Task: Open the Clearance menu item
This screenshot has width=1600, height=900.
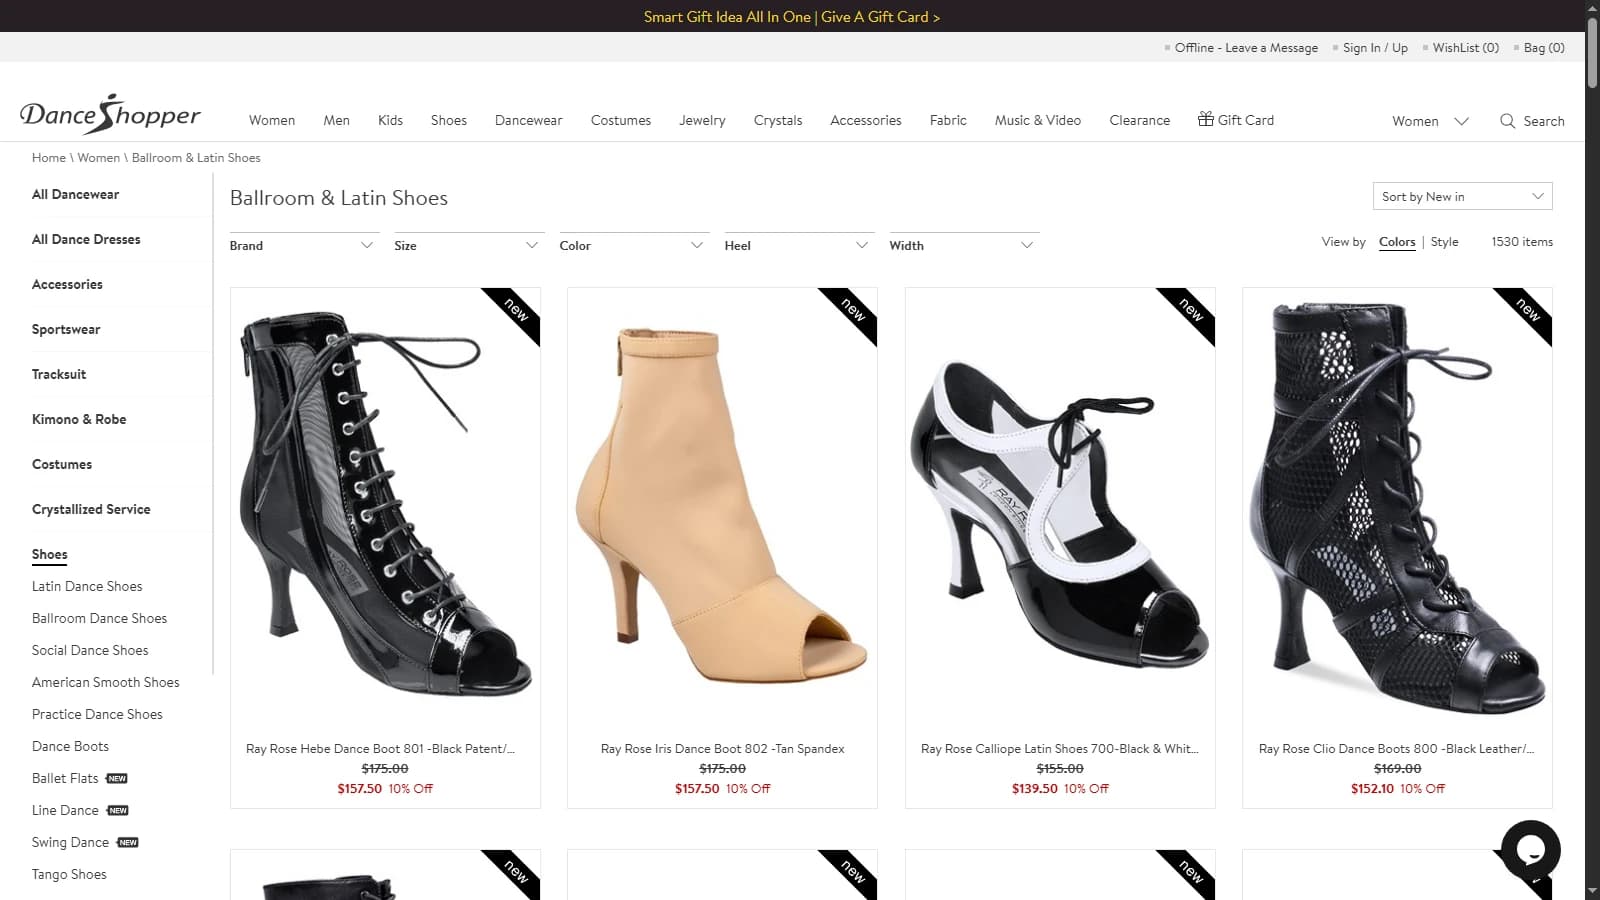Action: (x=1139, y=120)
